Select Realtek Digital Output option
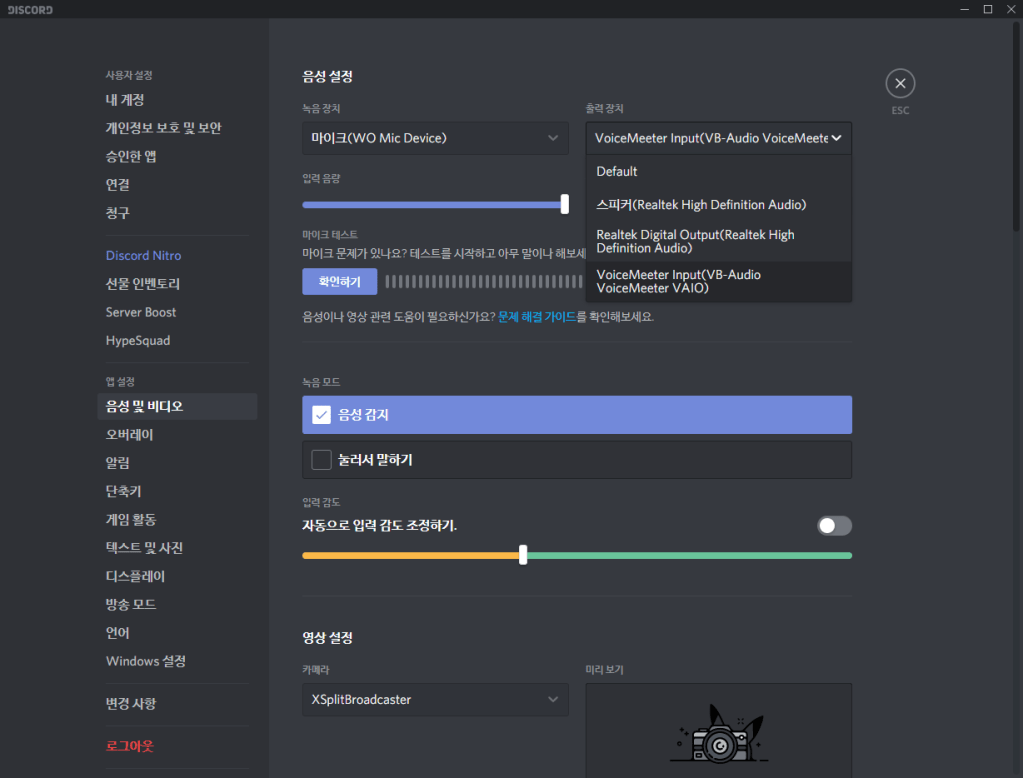The width and height of the screenshot is (1023, 778). click(696, 241)
